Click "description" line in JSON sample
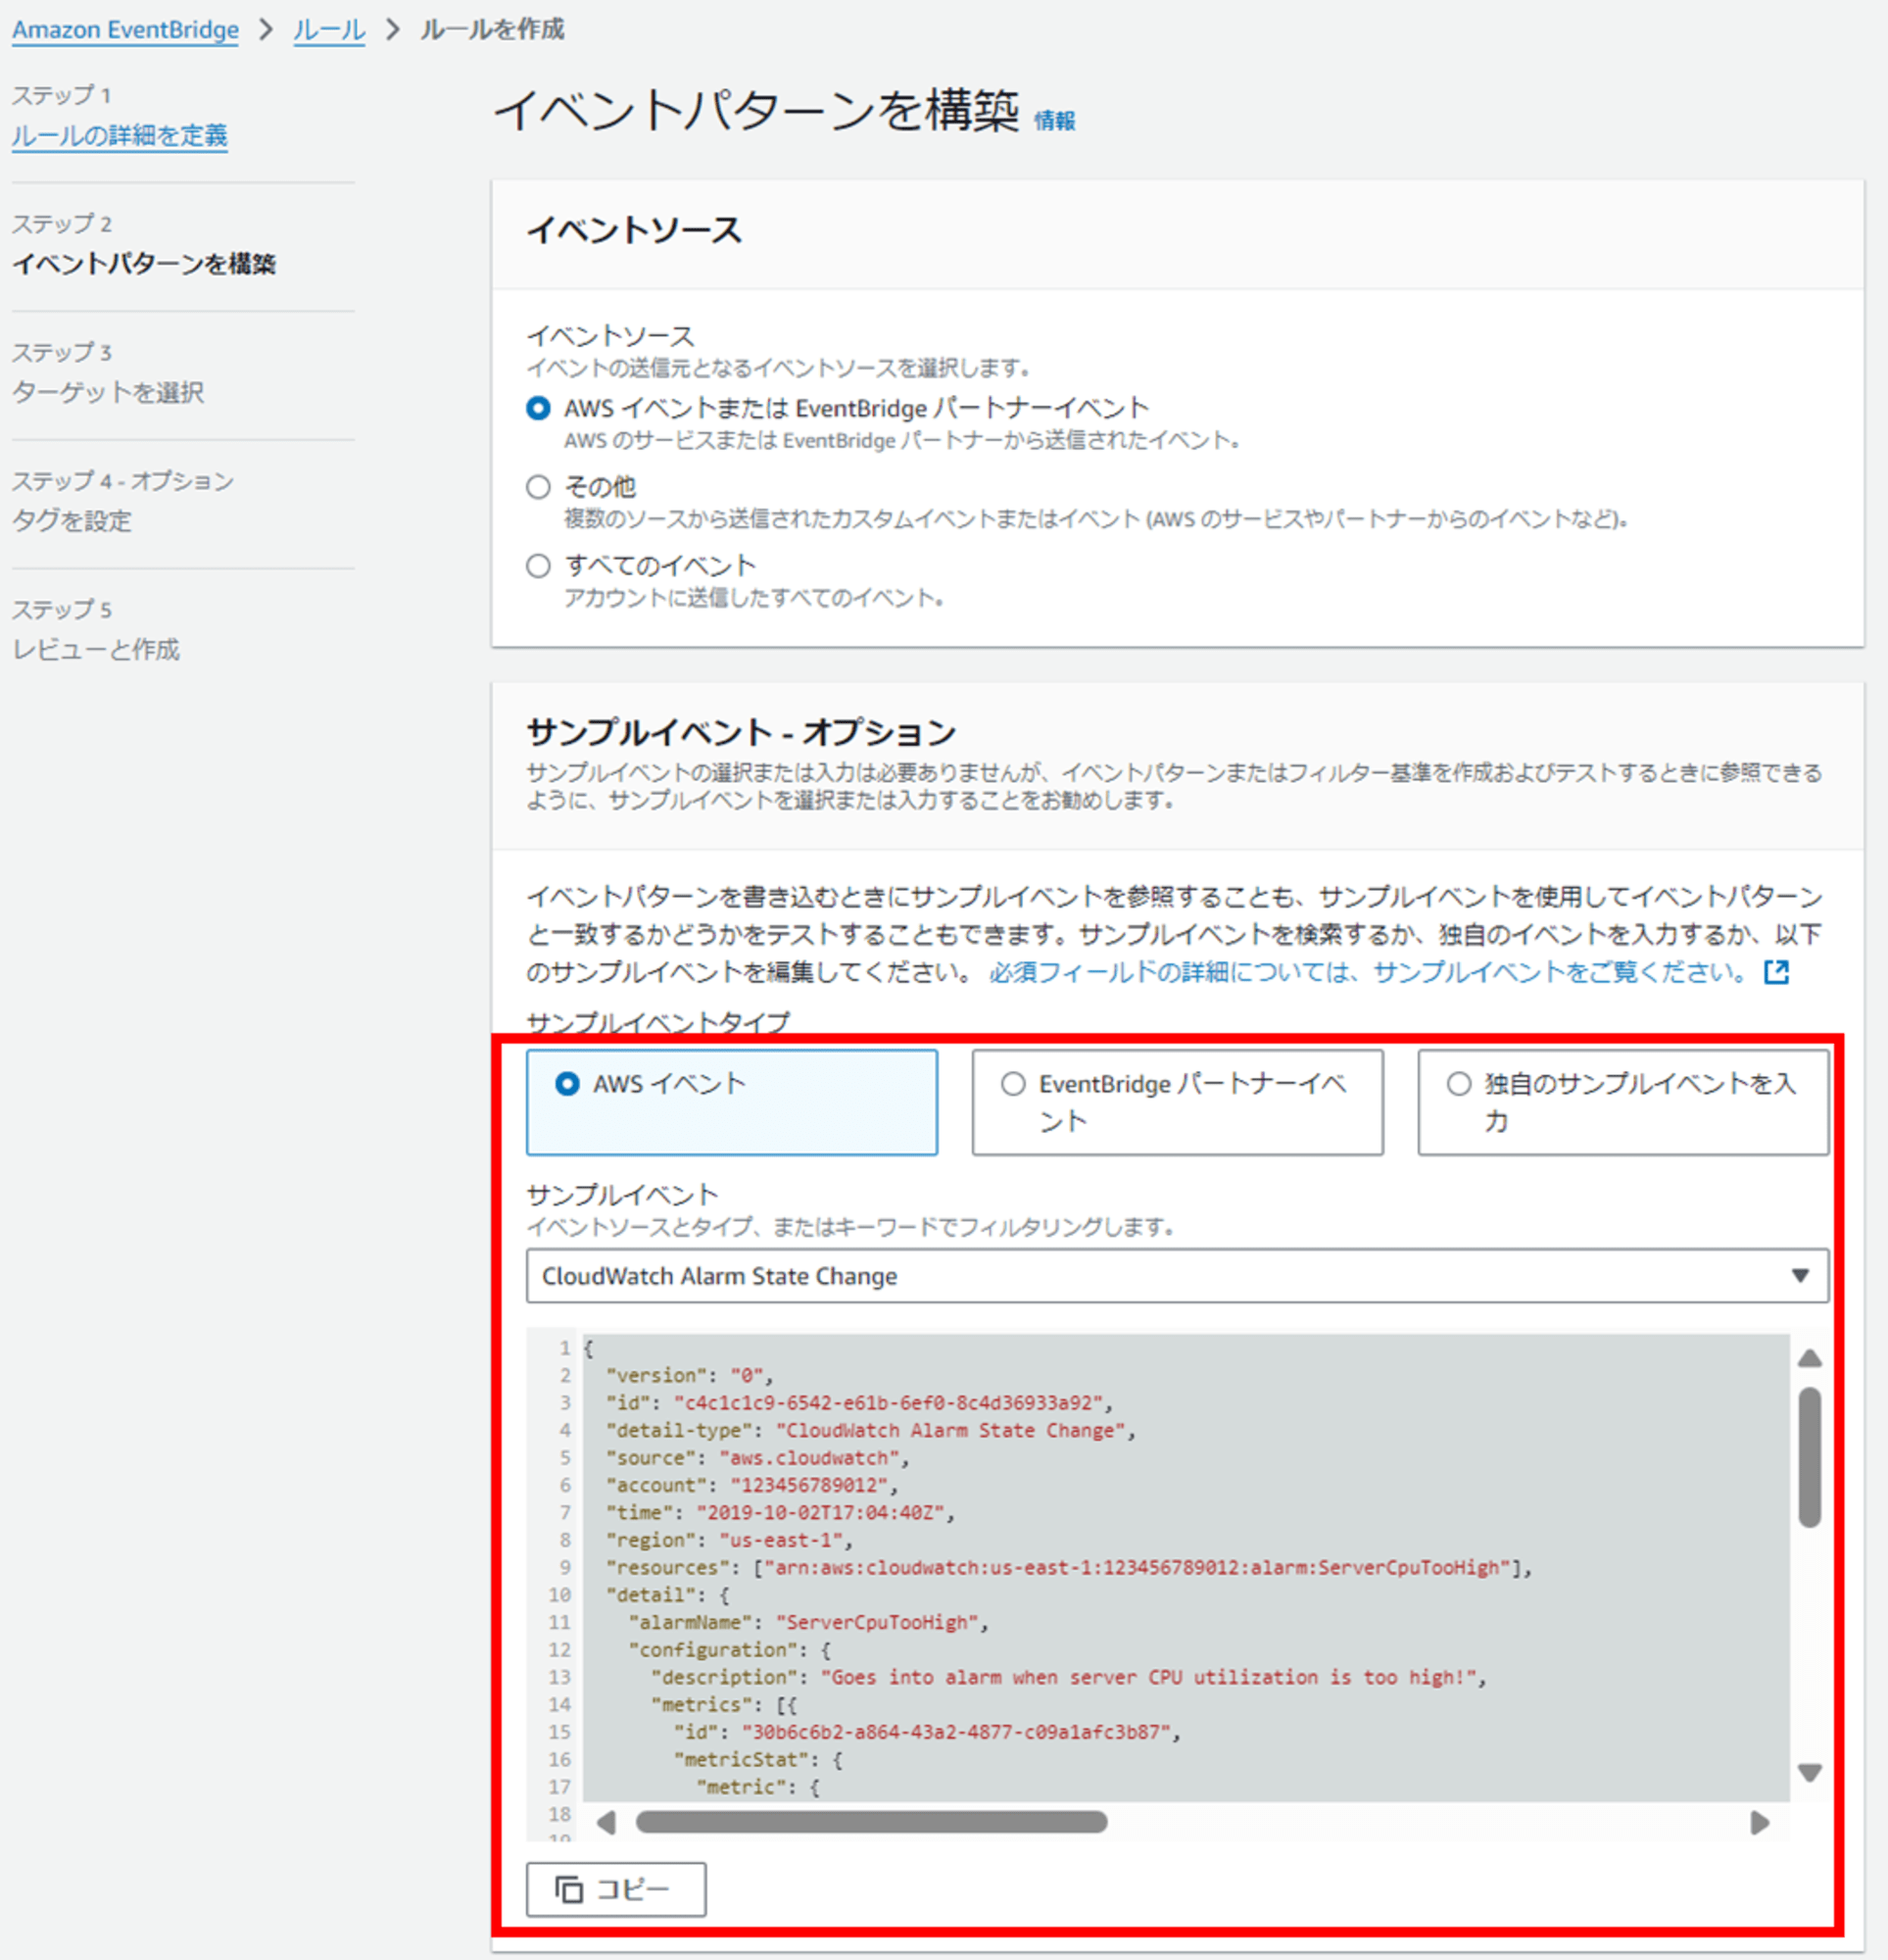This screenshot has width=1888, height=1960. point(1068,1677)
